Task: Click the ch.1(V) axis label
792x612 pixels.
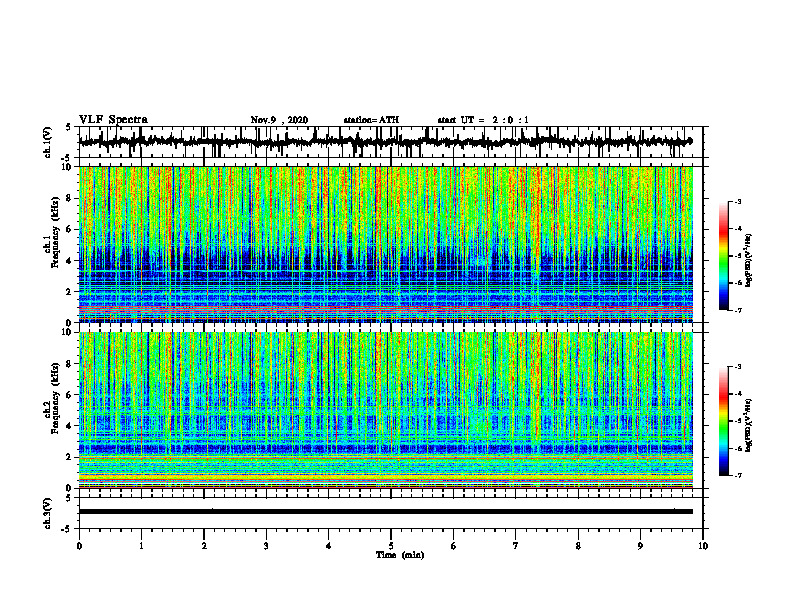Action: (x=48, y=142)
